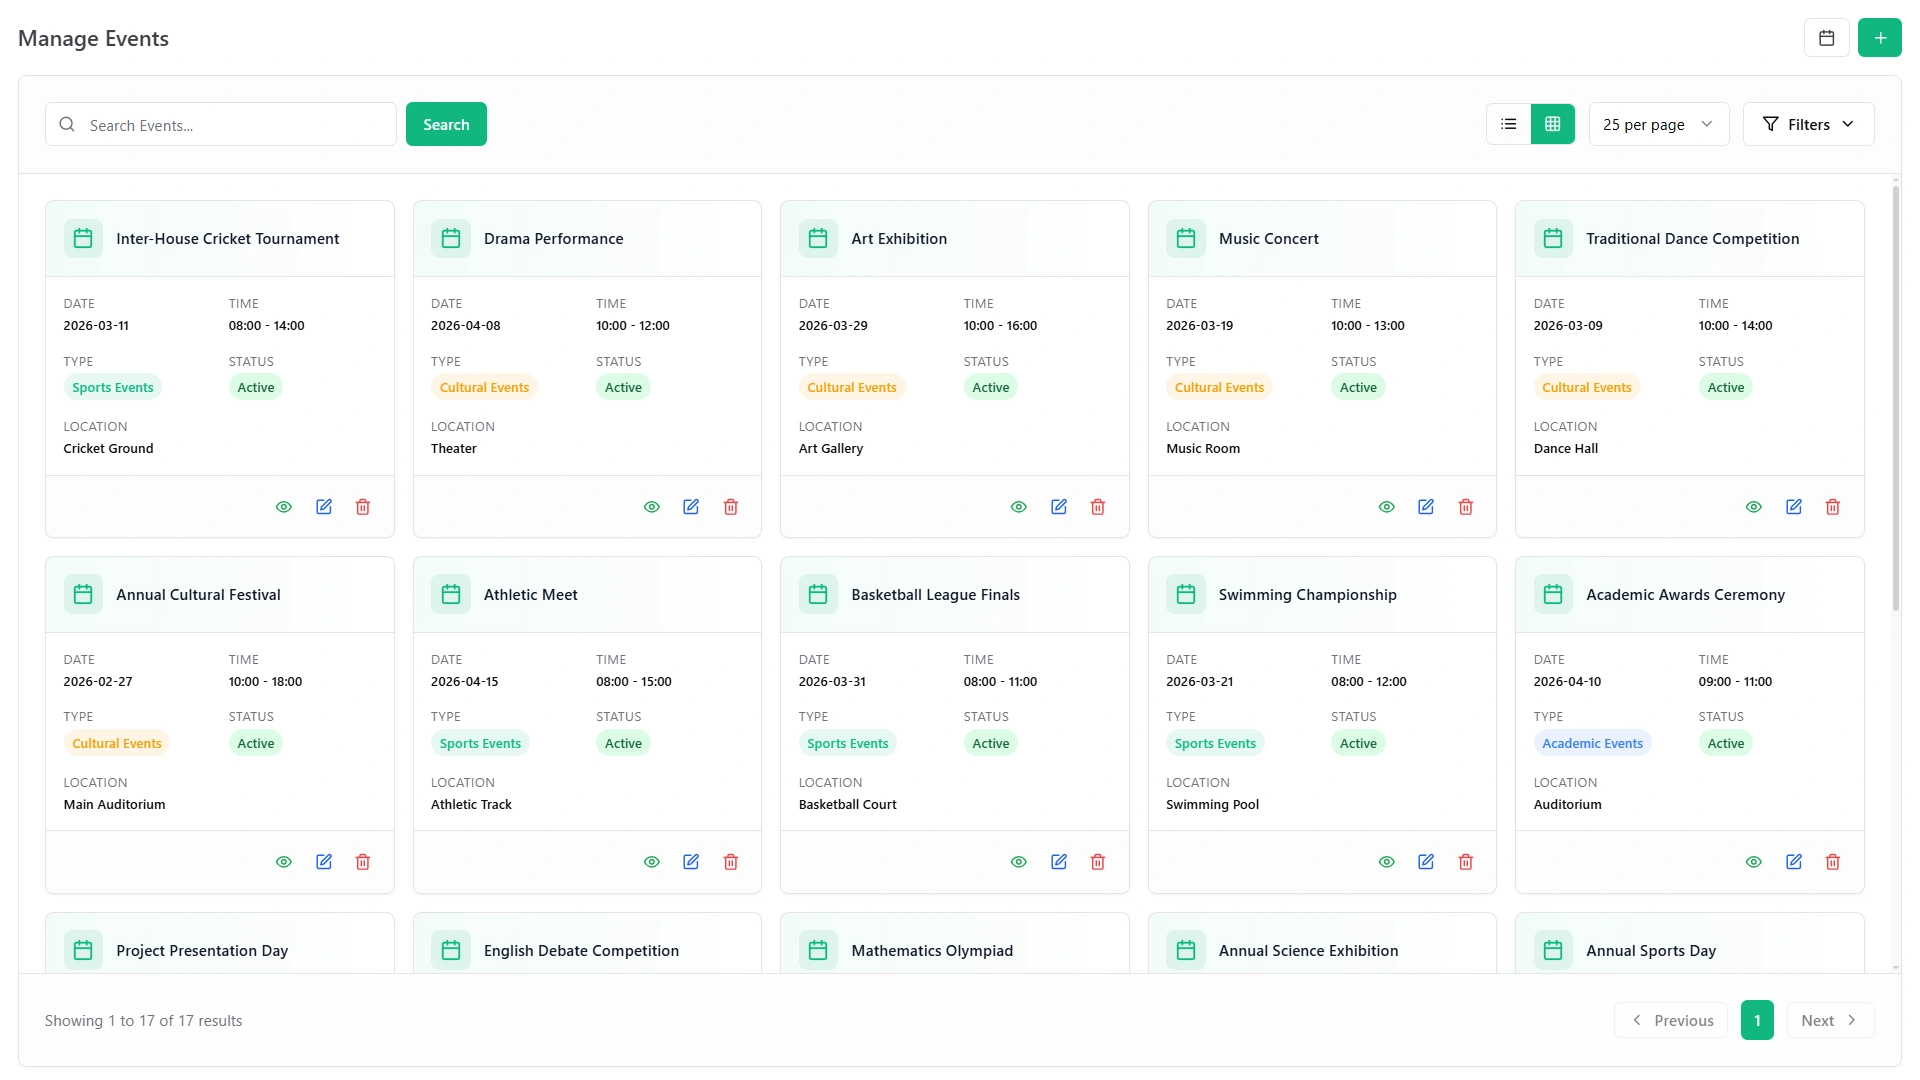Image resolution: width=1920 pixels, height=1080 pixels.
Task: Click Sports Events badge on Swimming Championship
Action: tap(1215, 743)
